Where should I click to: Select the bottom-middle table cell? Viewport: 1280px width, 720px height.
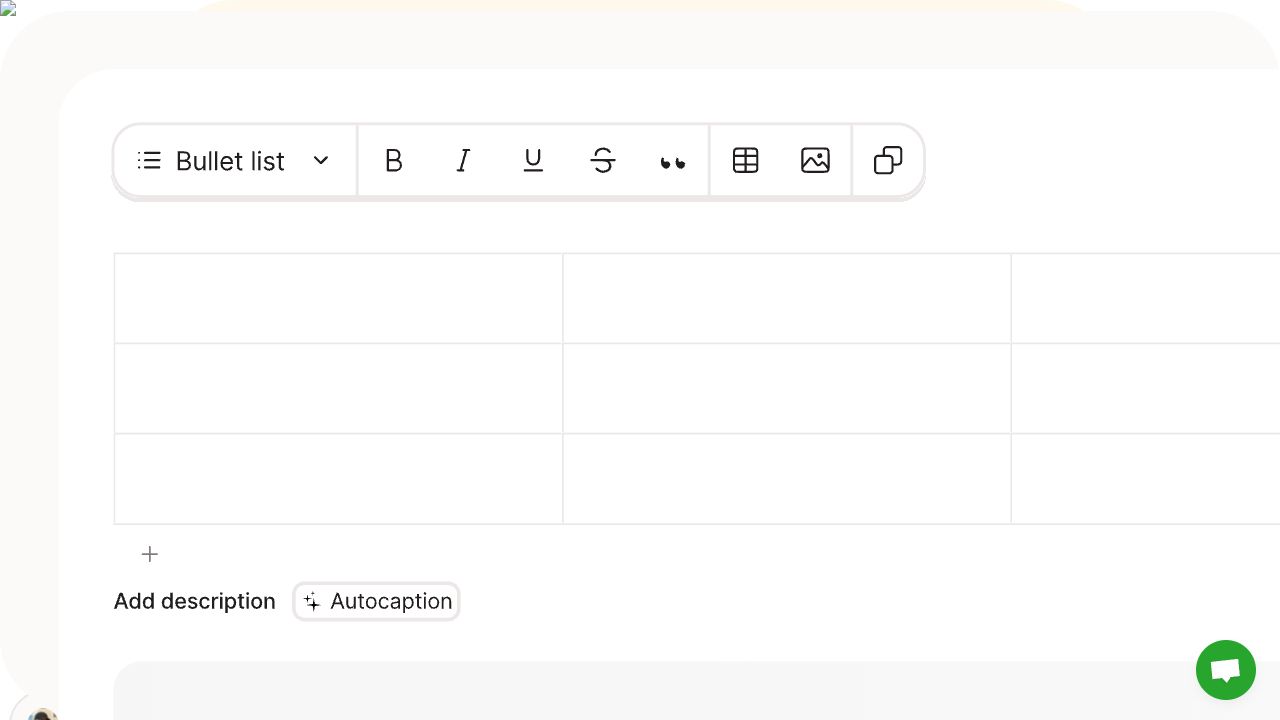click(x=786, y=478)
